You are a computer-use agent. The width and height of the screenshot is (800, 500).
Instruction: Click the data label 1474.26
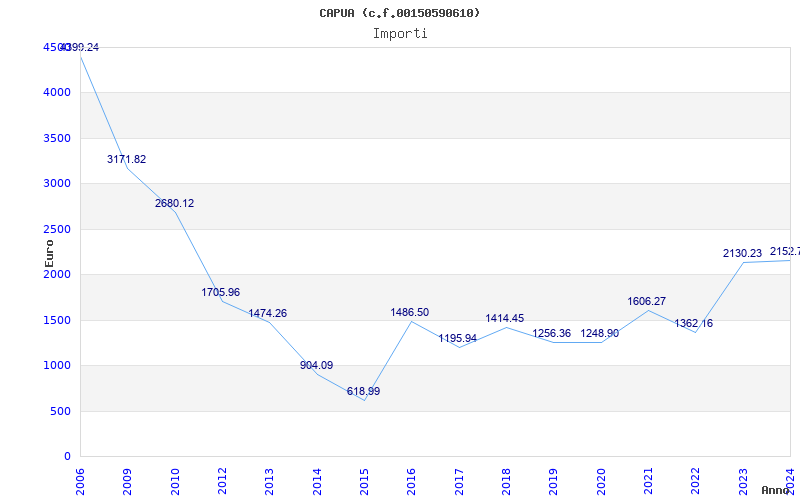tap(268, 313)
